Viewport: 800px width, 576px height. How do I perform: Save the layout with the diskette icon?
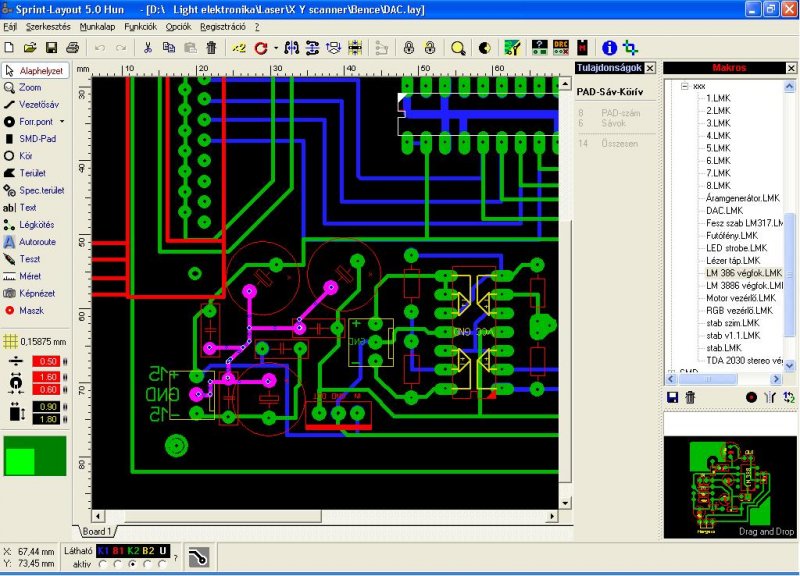52,48
